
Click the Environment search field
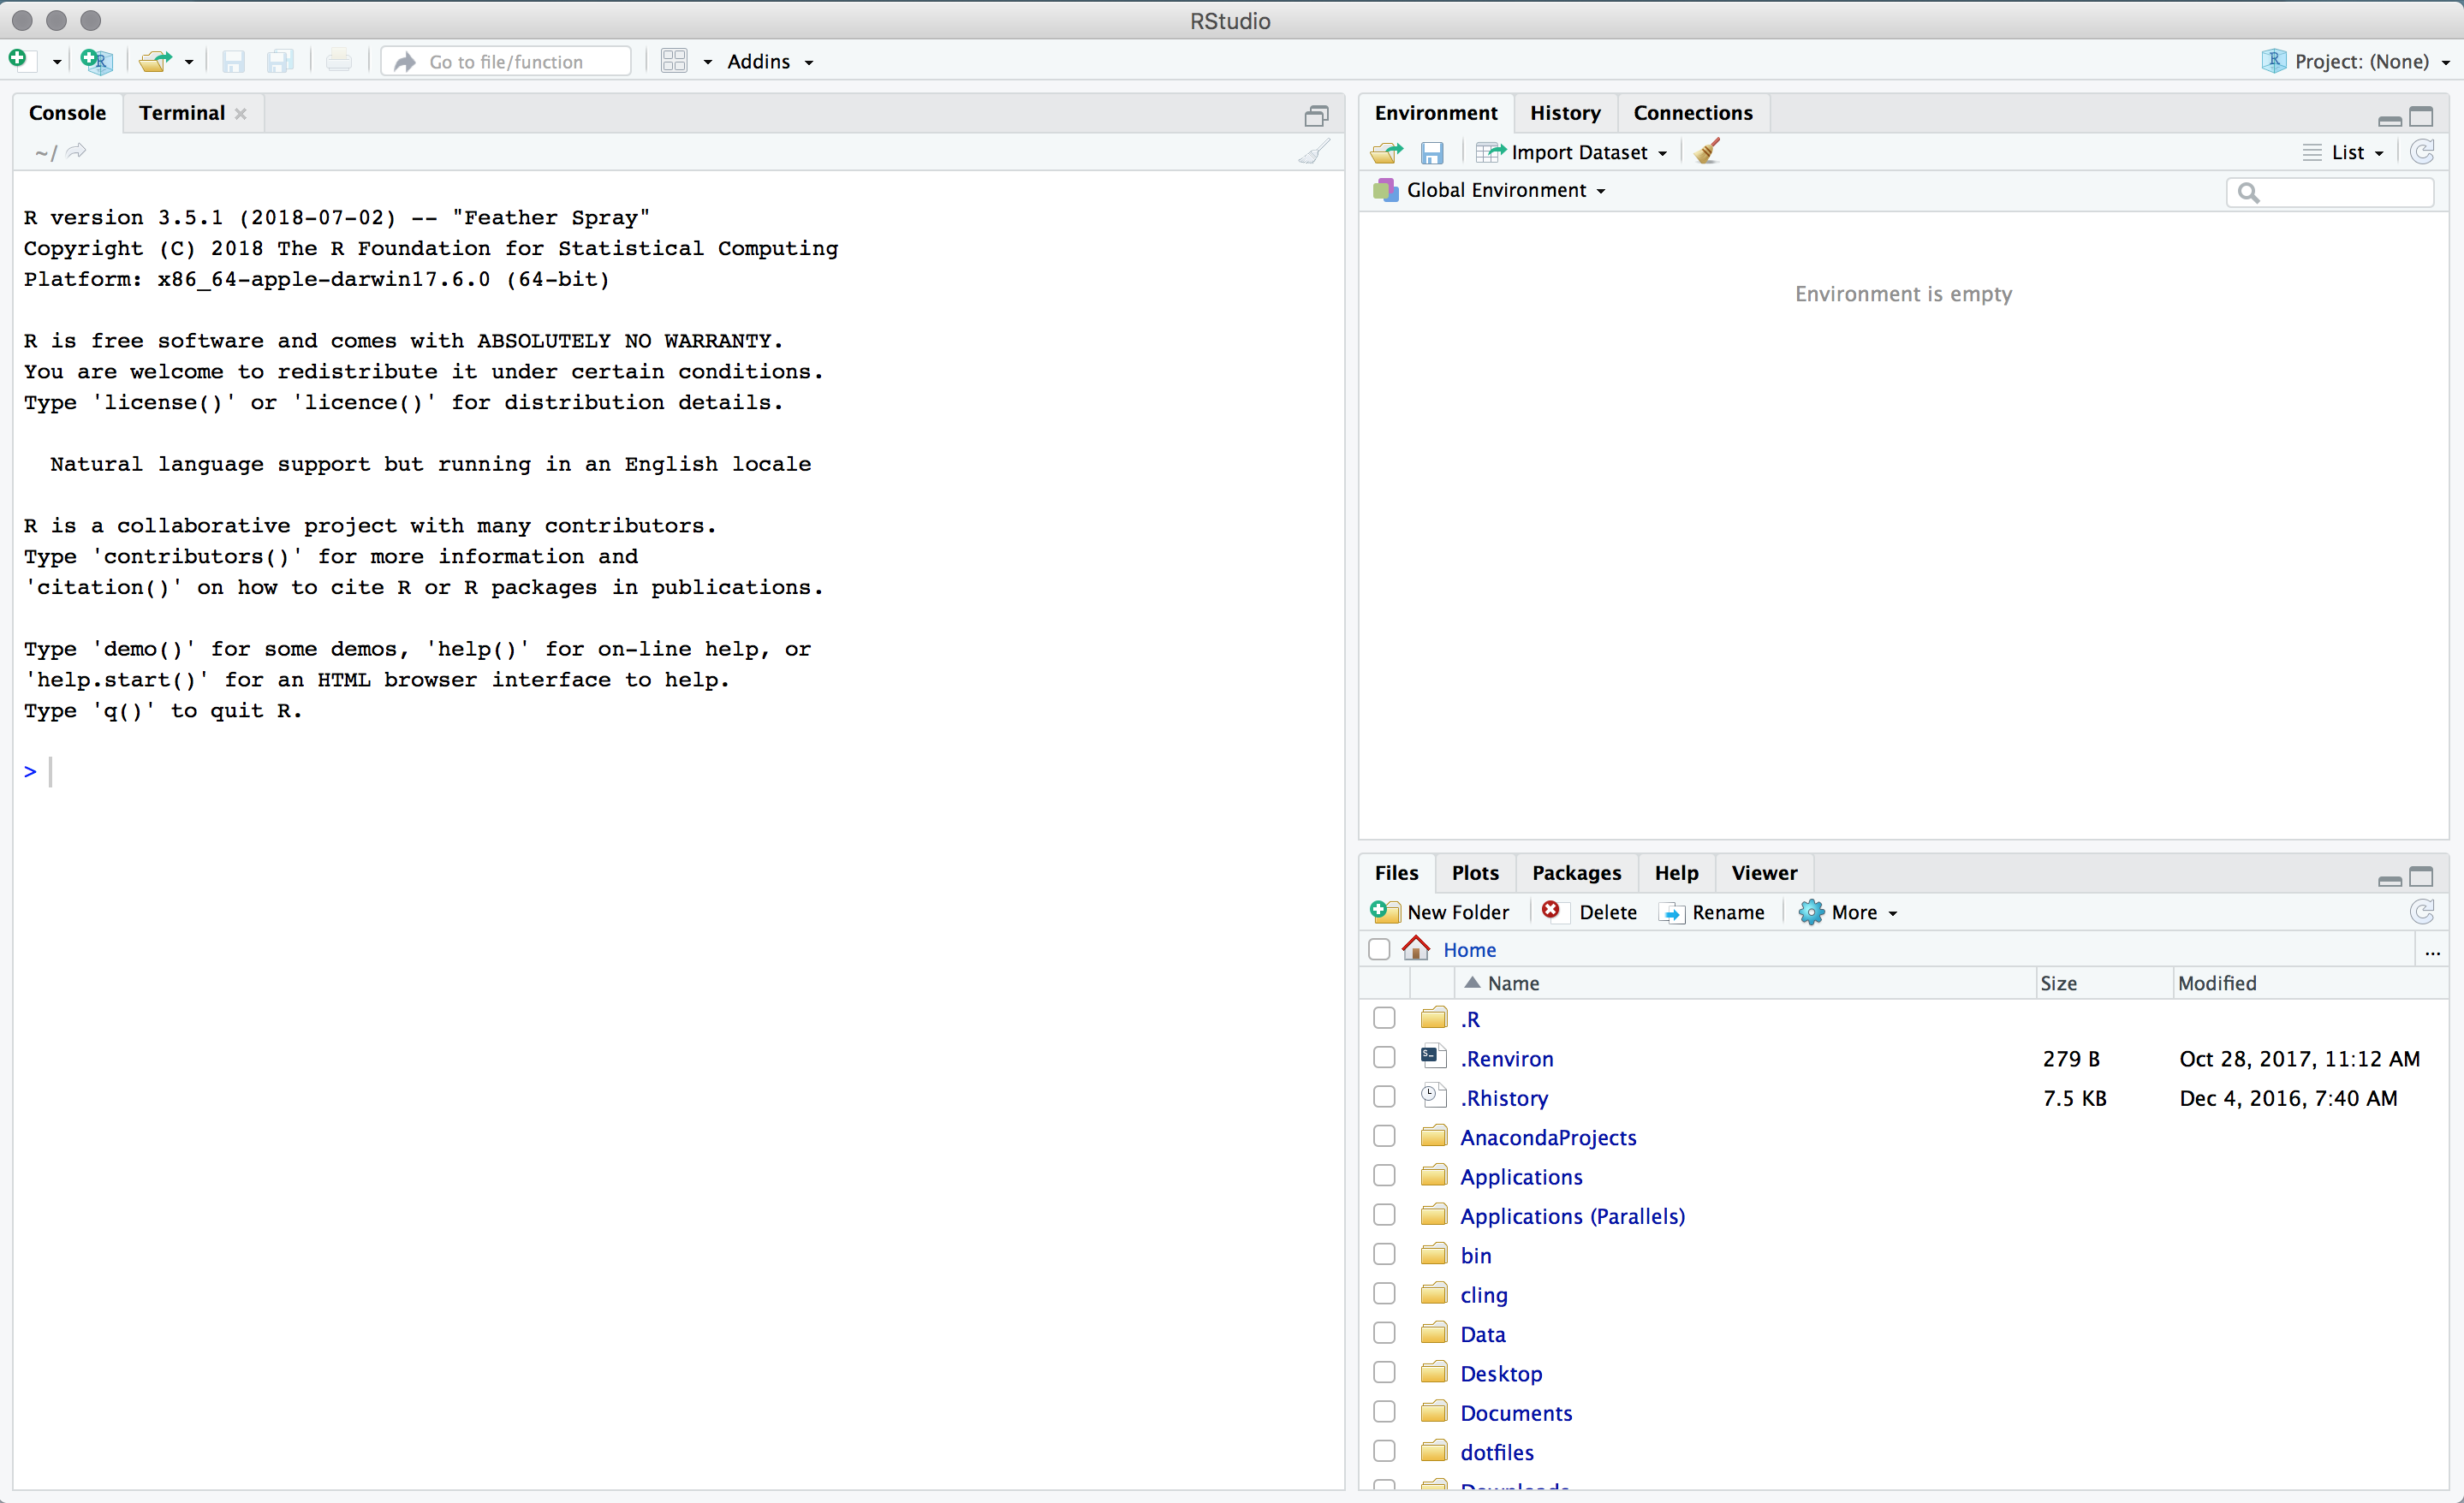coord(2329,192)
